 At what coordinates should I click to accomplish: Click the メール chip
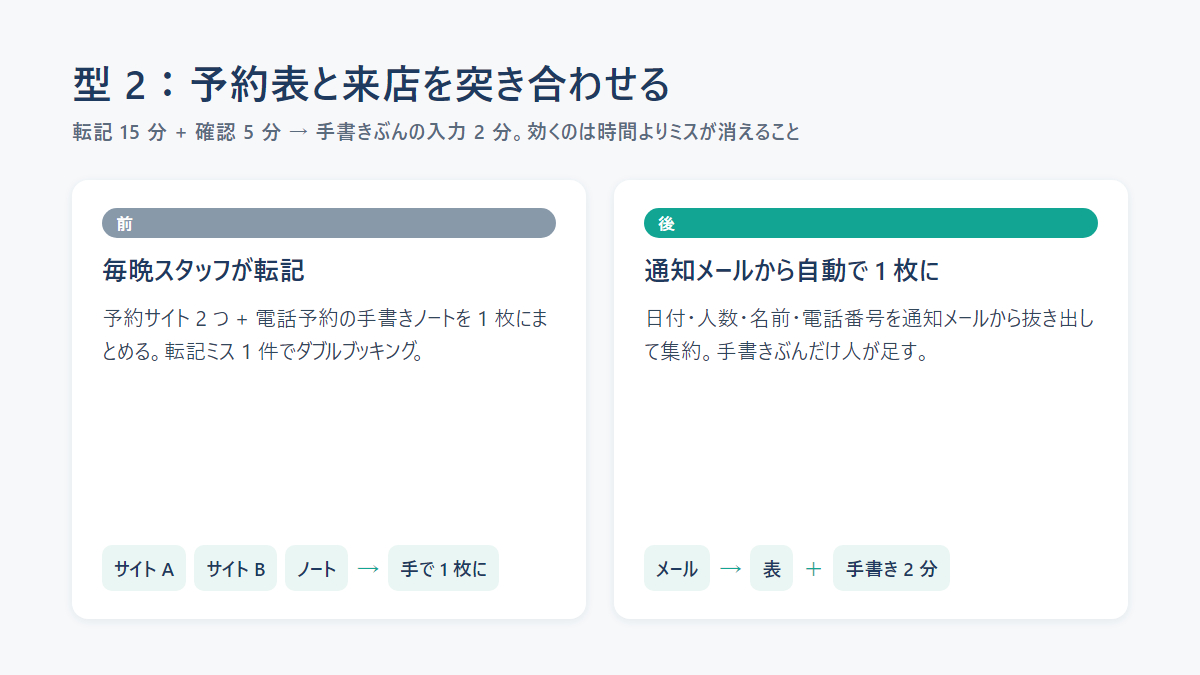pyautogui.click(x=677, y=568)
